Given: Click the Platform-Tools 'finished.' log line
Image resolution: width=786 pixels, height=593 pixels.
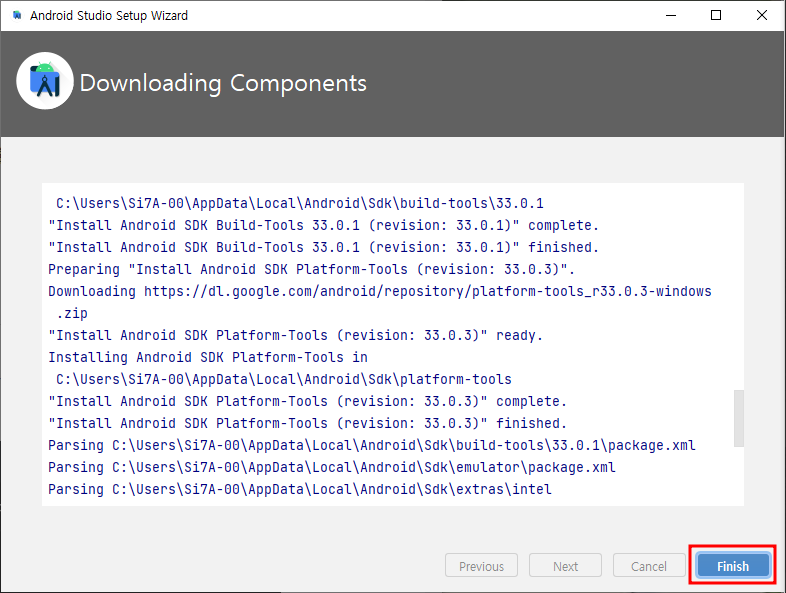Looking at the screenshot, I should click(307, 424).
